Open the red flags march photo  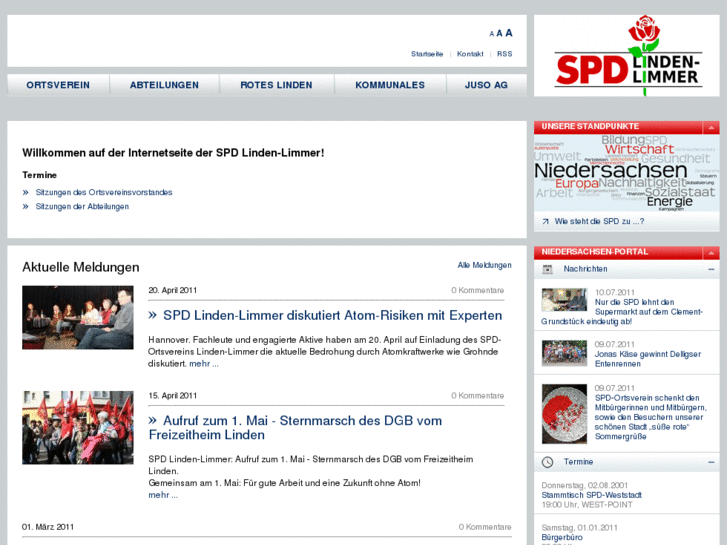pyautogui.click(x=78, y=427)
